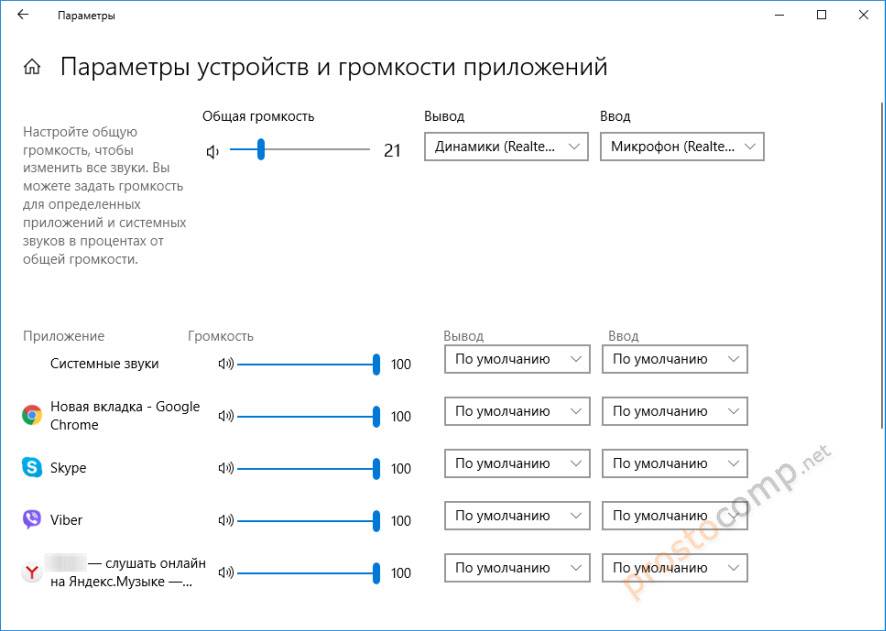Click the Yandex browser app icon

32,572
